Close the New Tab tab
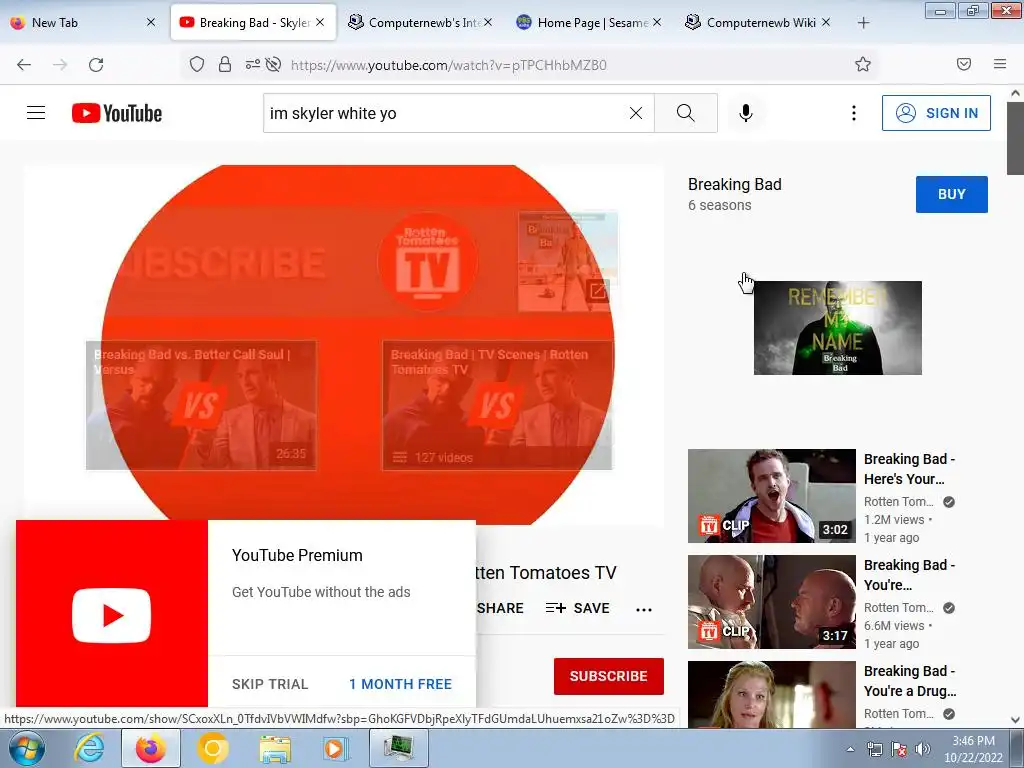Image resolution: width=1024 pixels, height=768 pixels. pos(151,22)
